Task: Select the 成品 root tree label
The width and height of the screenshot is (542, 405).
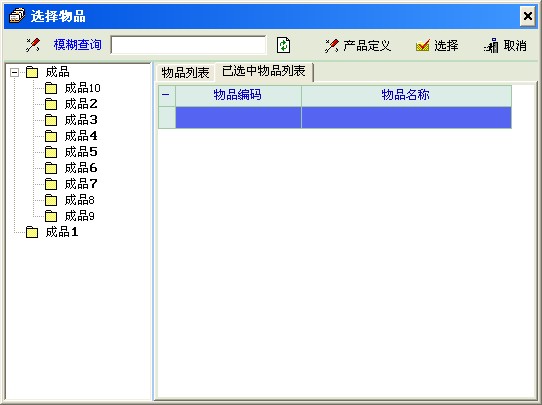Action: click(57, 72)
